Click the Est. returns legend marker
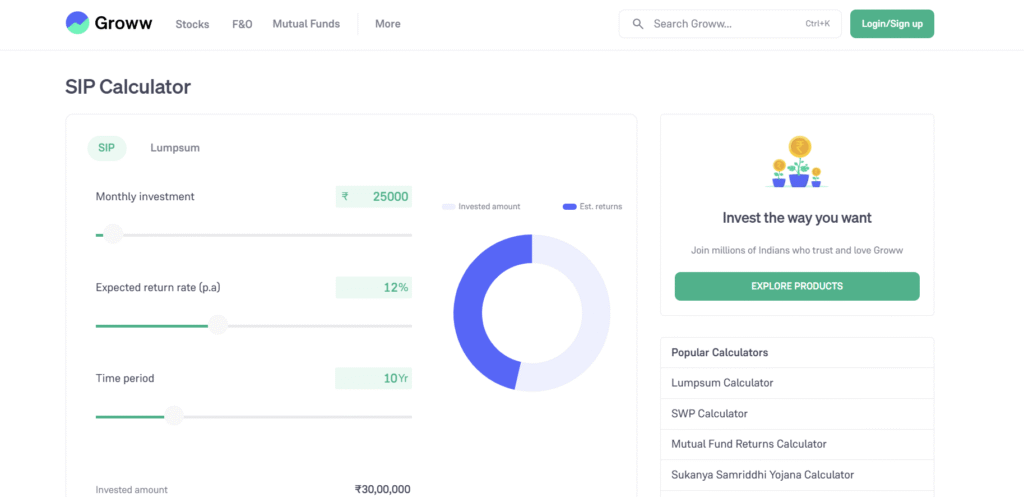The width and height of the screenshot is (1024, 497). tap(569, 207)
